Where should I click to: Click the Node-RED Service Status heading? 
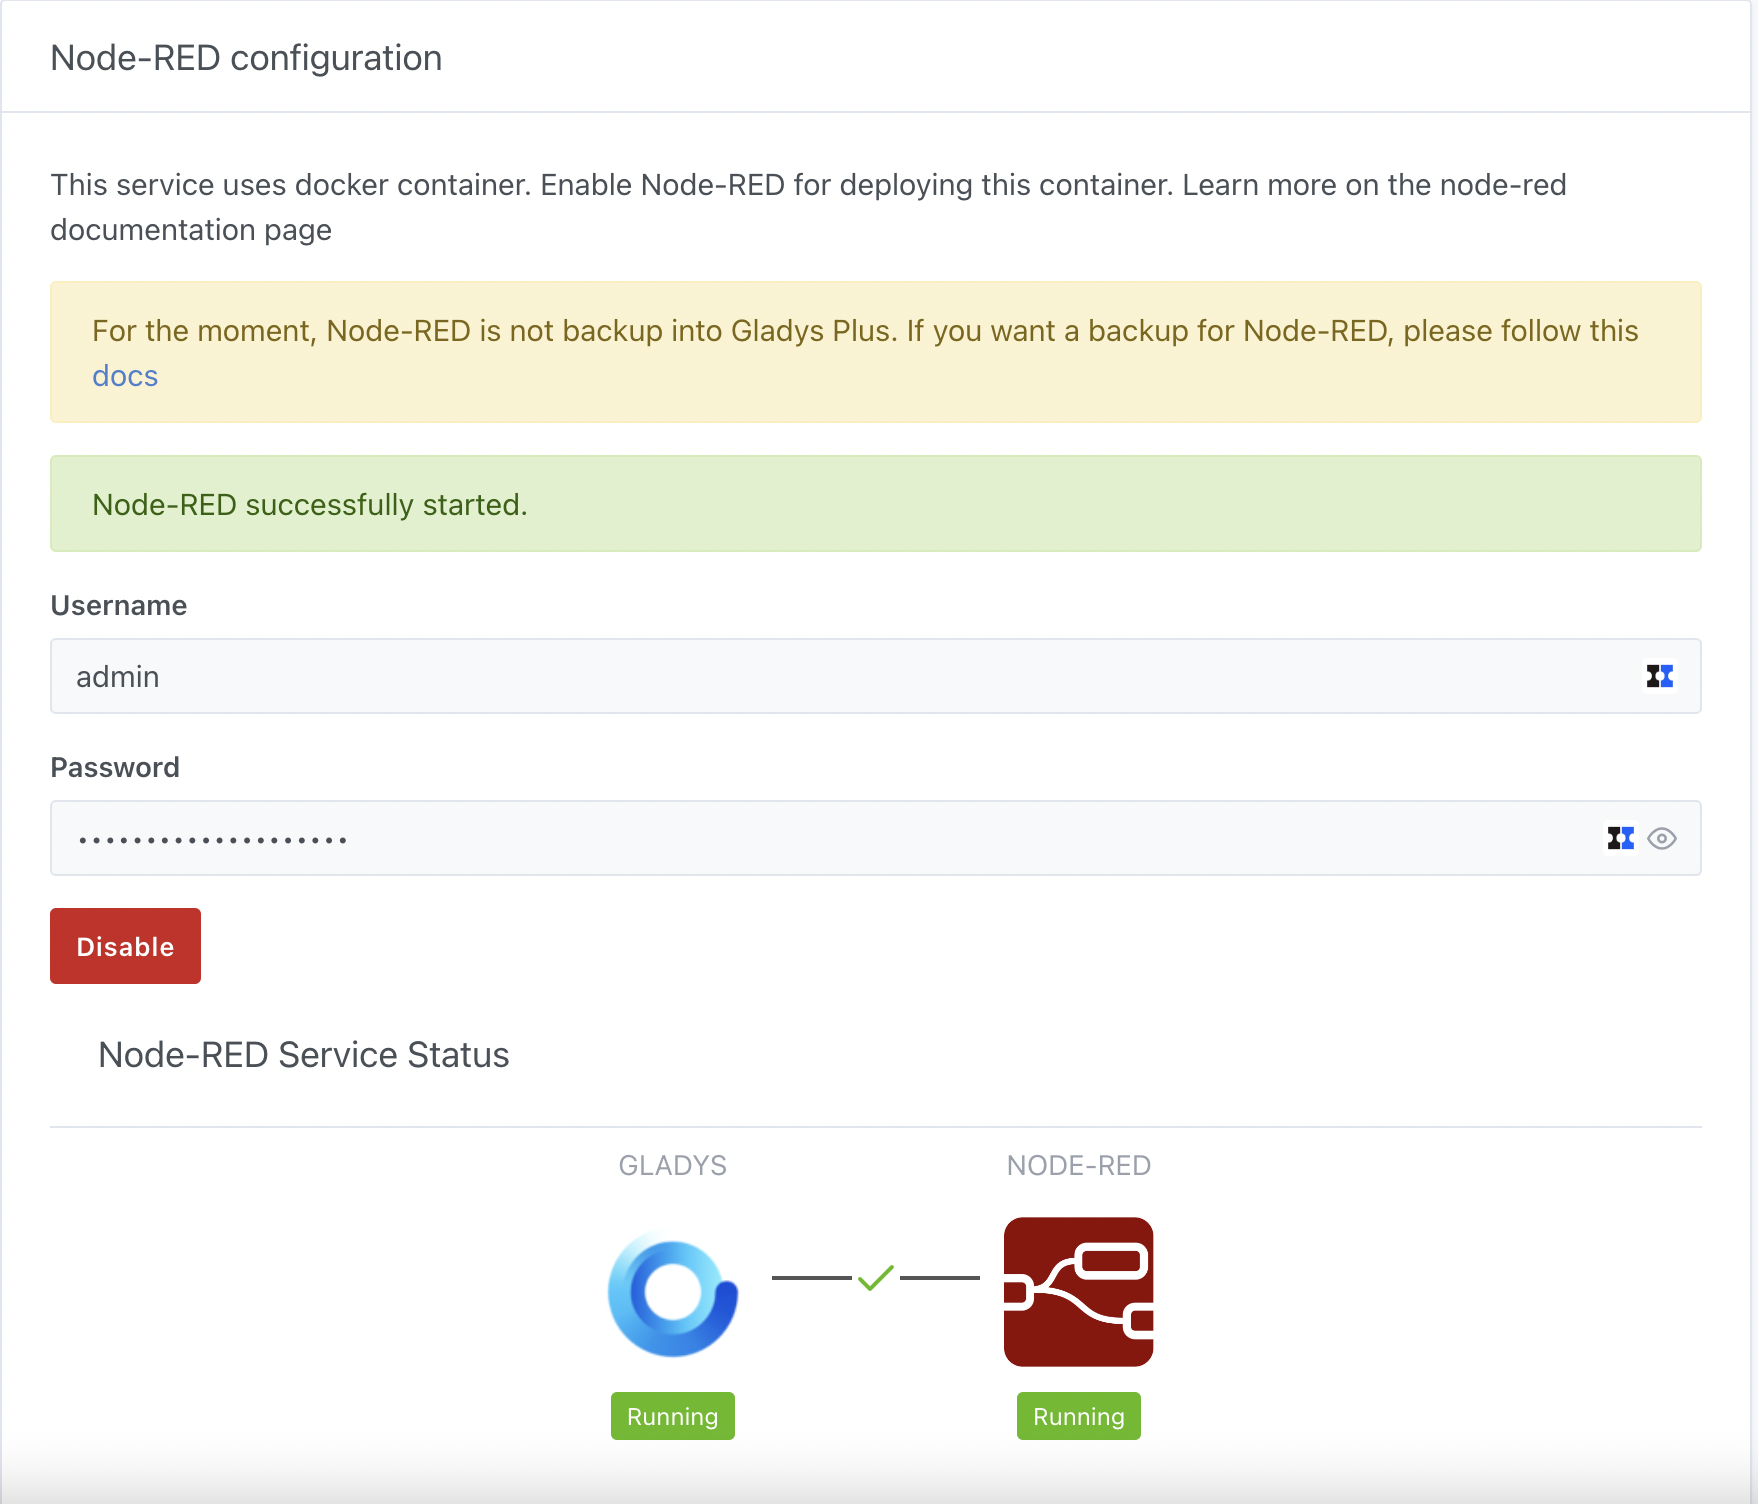[303, 1054]
